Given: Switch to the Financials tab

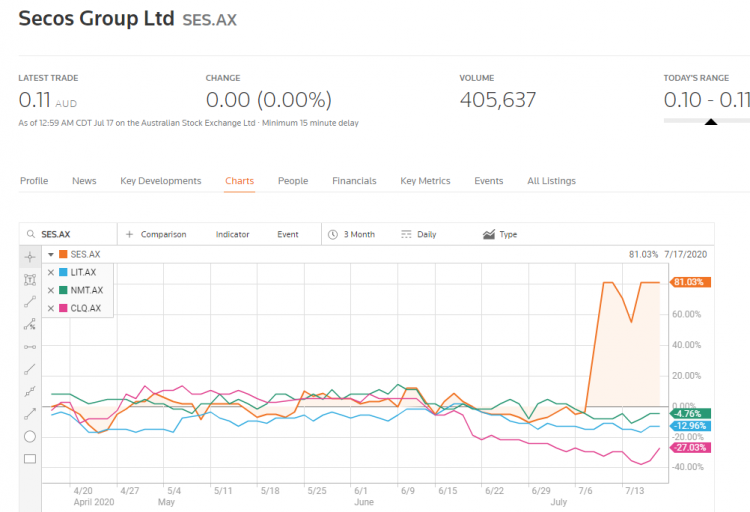Looking at the screenshot, I should coord(354,181).
